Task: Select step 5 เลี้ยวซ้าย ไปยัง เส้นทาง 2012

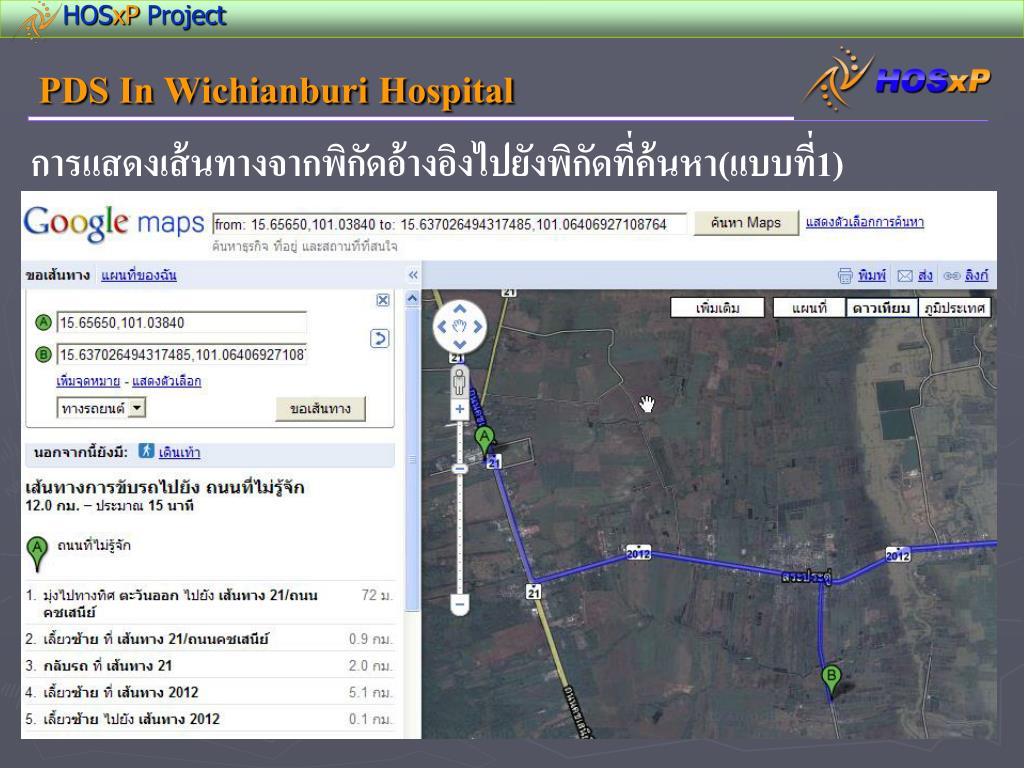Action: (x=210, y=719)
